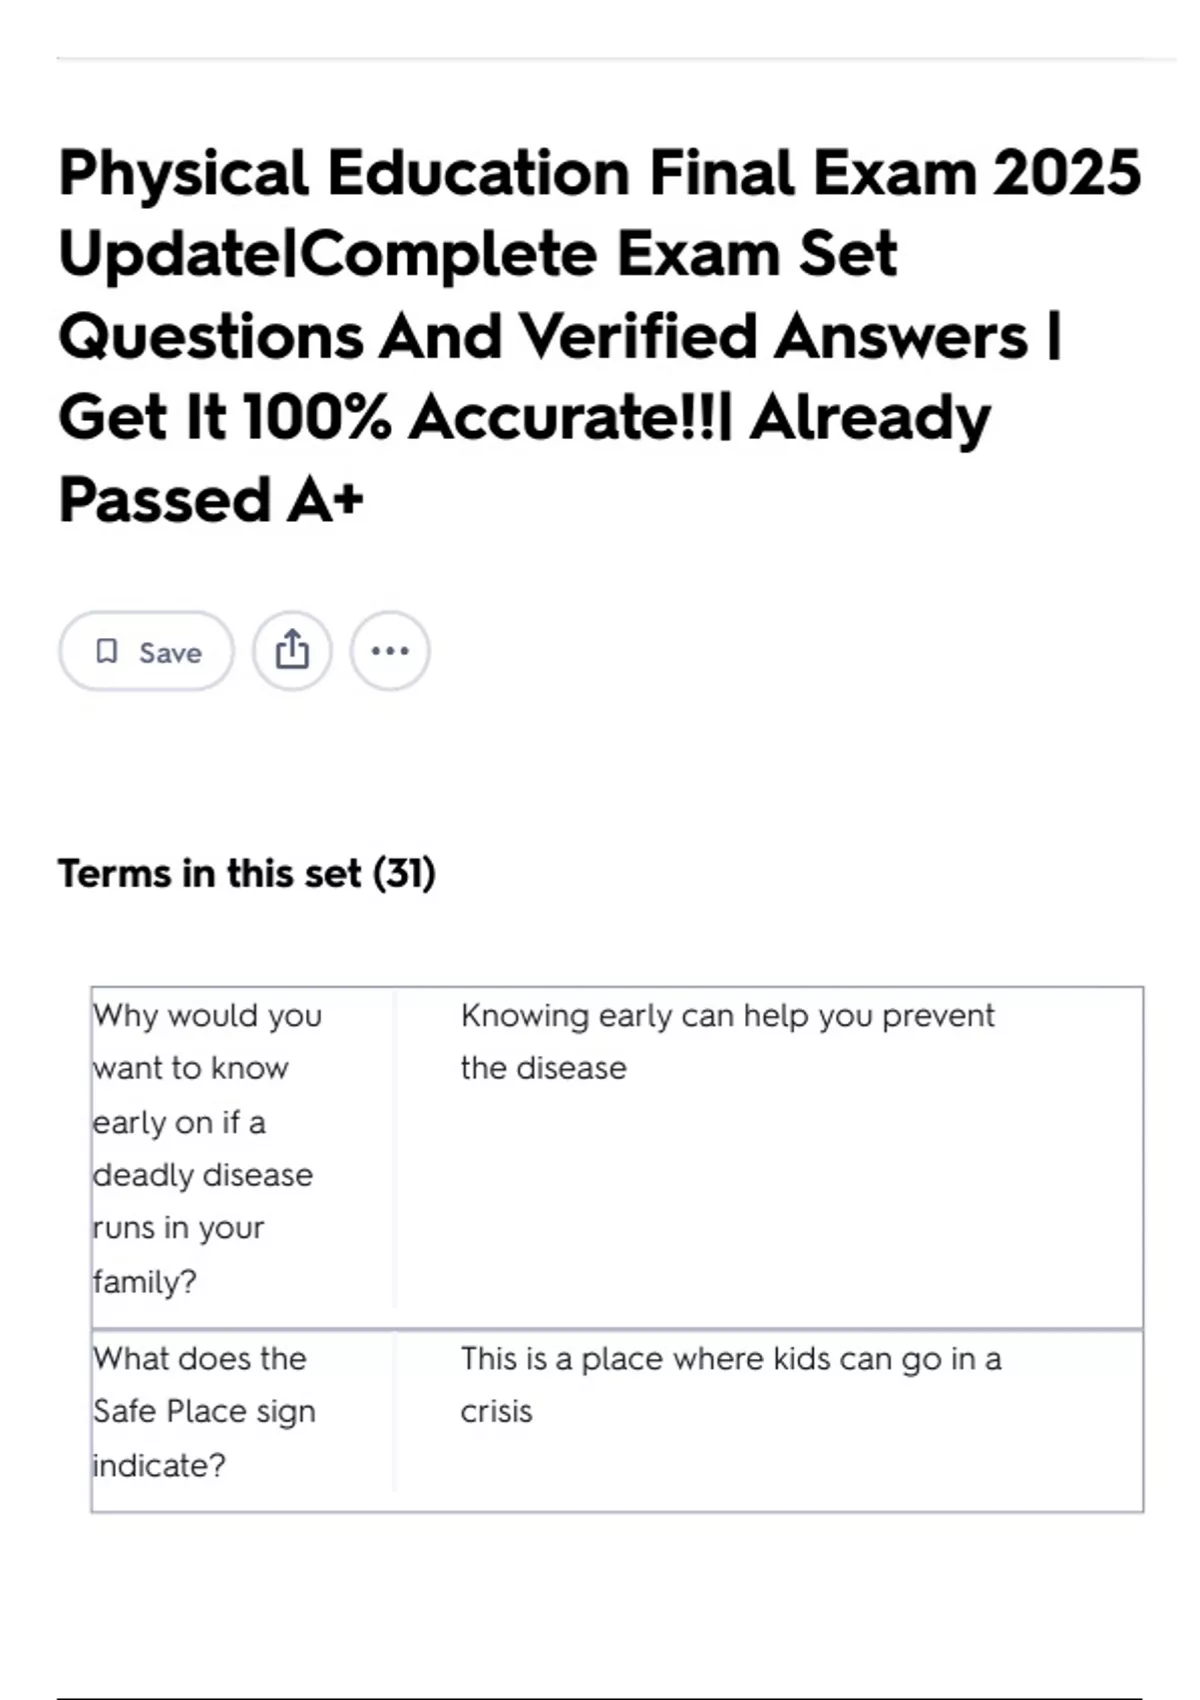Click the 'Questions And Verified Answers' title line
The image size is (1200, 1700).
543,335
